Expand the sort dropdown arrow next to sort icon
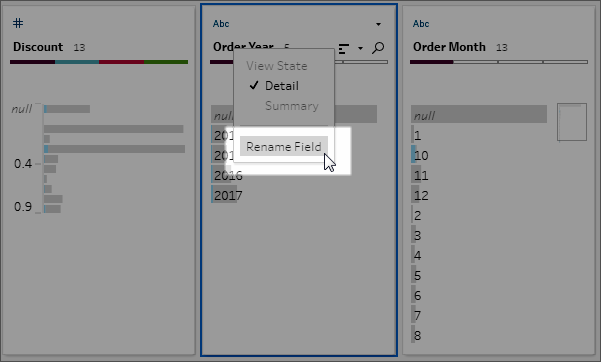 360,48
